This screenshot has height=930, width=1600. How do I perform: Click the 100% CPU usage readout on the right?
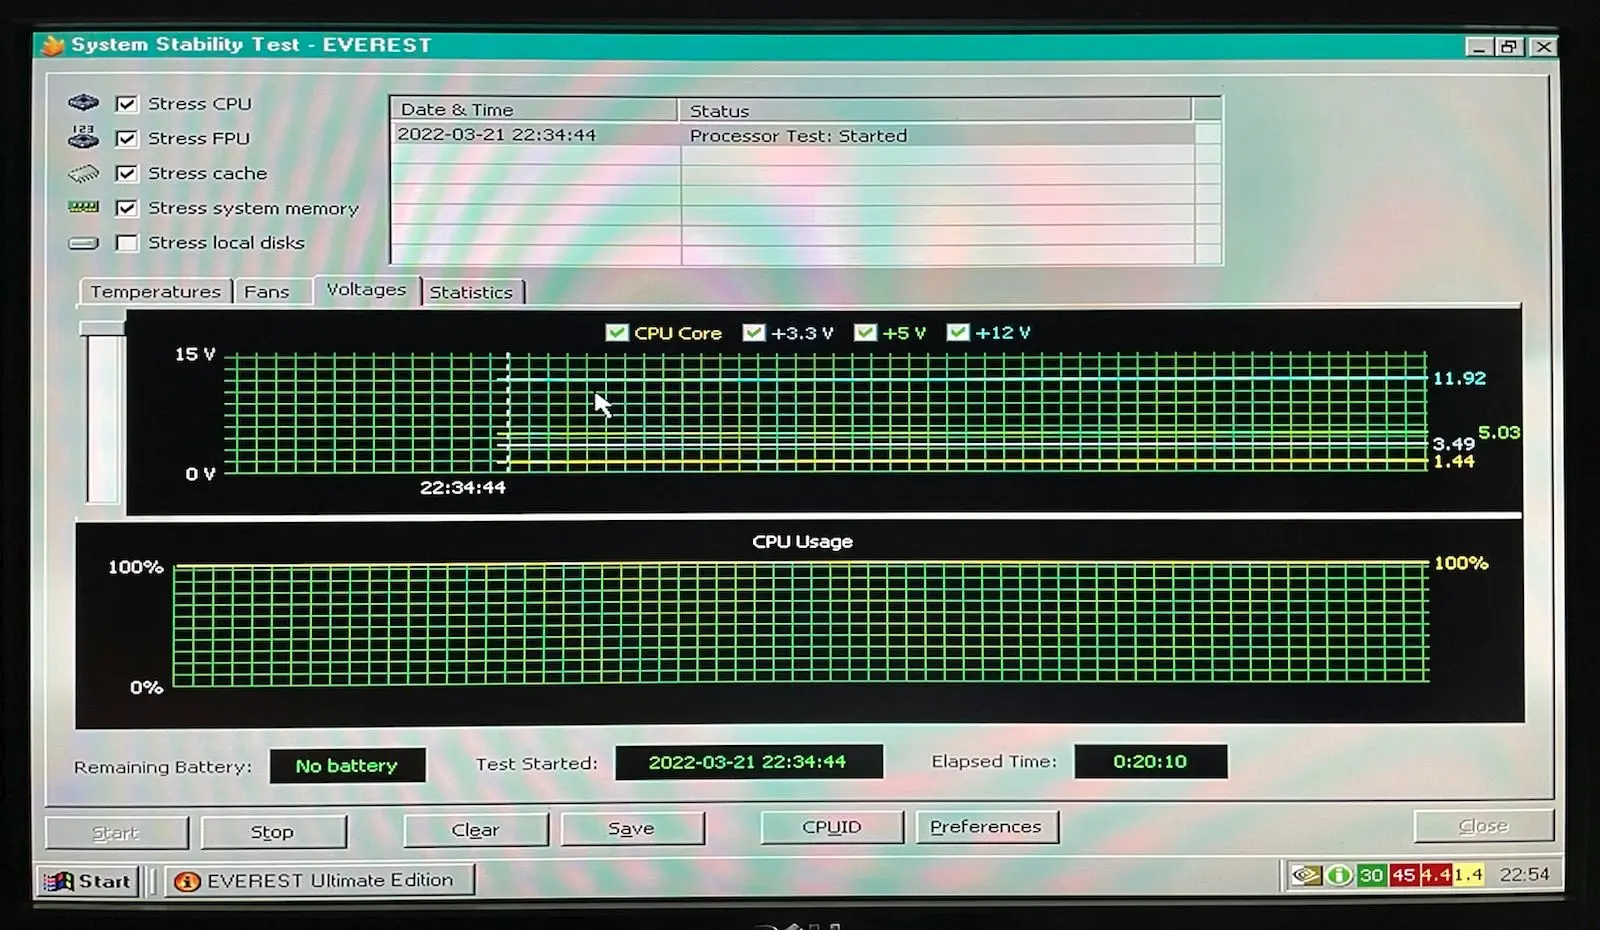click(1461, 564)
